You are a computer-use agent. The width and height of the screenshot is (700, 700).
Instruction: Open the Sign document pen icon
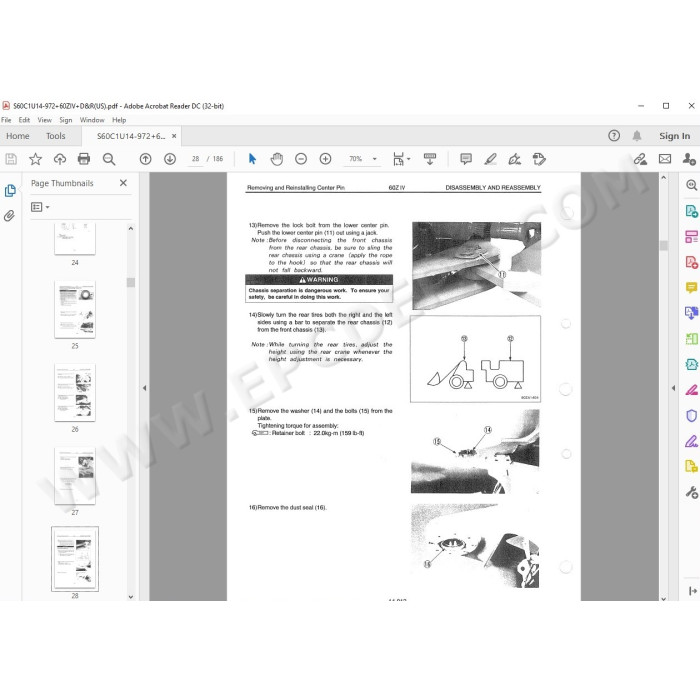click(x=515, y=159)
